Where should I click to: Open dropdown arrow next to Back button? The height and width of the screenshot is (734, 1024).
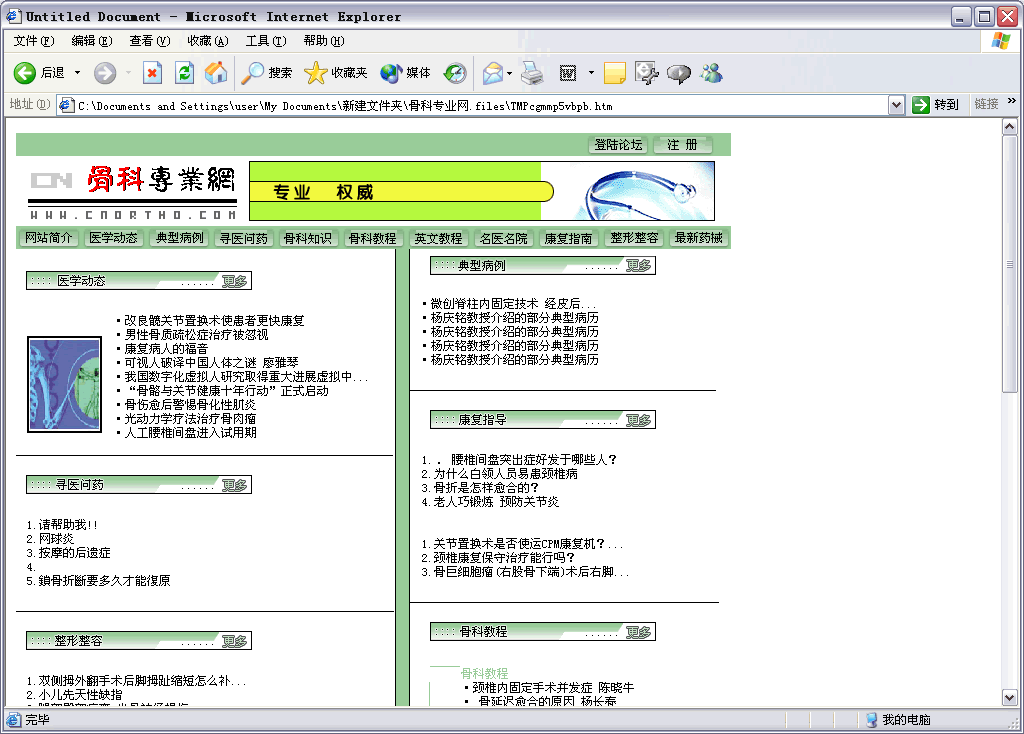77,73
